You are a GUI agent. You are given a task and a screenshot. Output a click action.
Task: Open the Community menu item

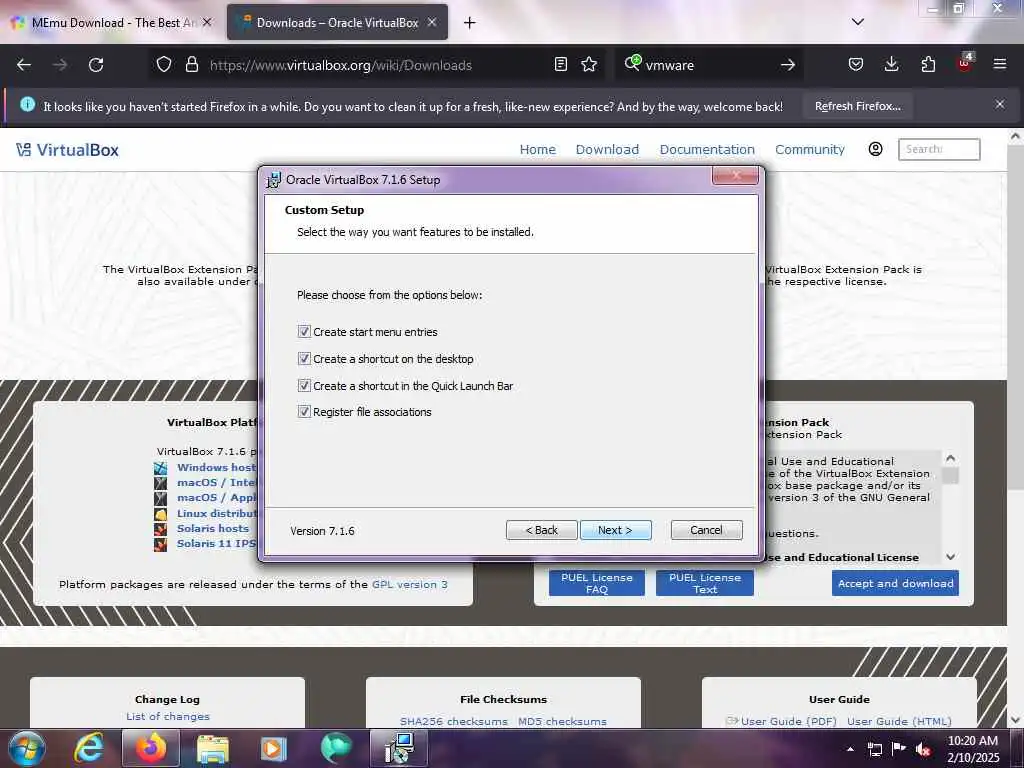(x=810, y=150)
